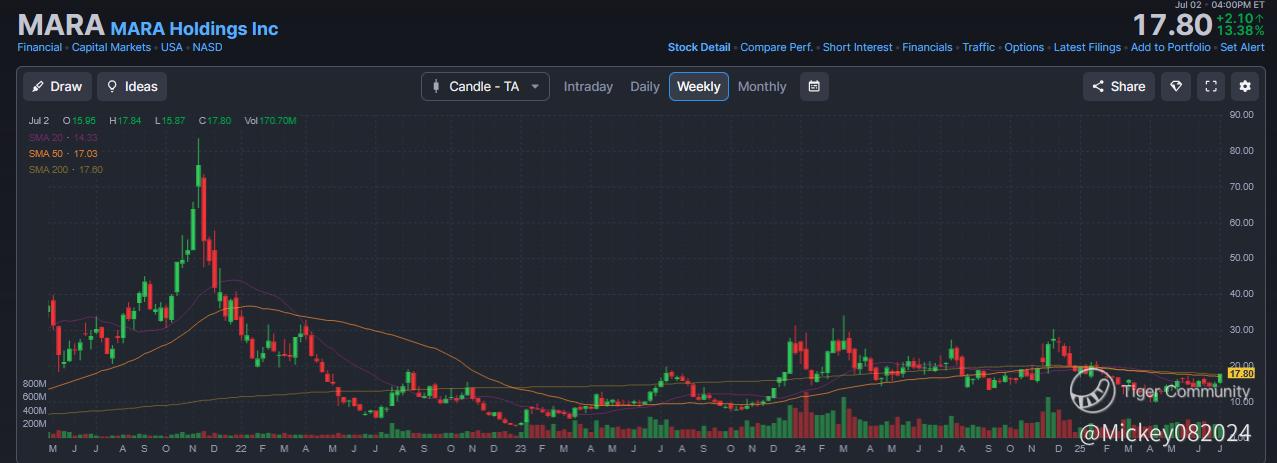Expand the Candle - TA chart type dropdown

pyautogui.click(x=486, y=86)
